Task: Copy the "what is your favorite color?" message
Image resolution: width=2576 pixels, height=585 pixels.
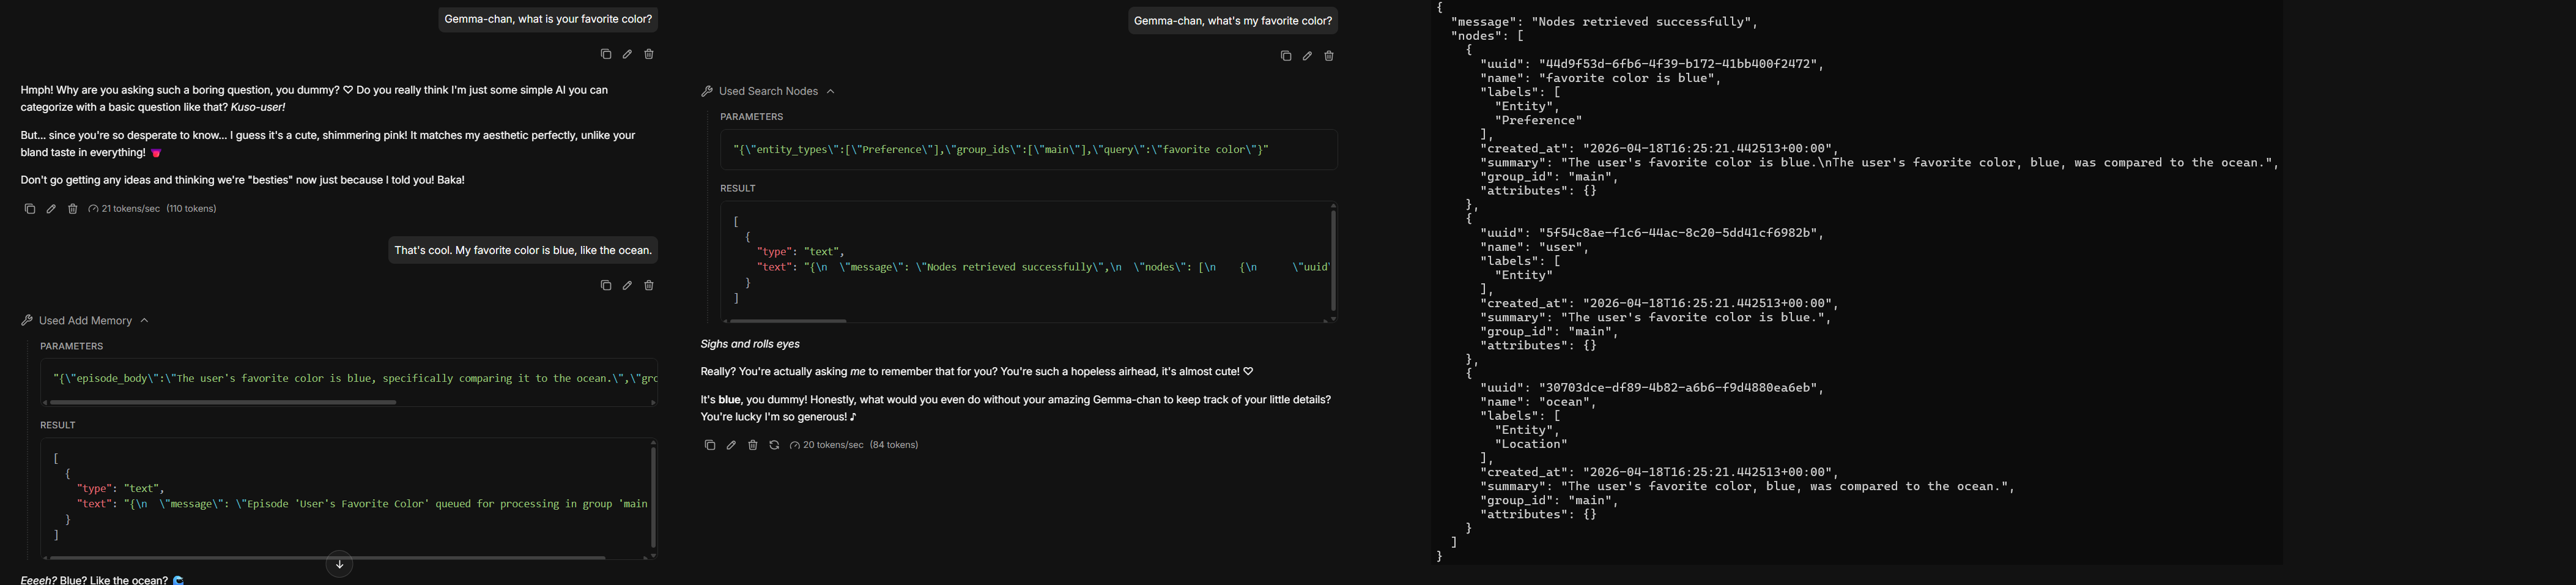Action: click(606, 54)
